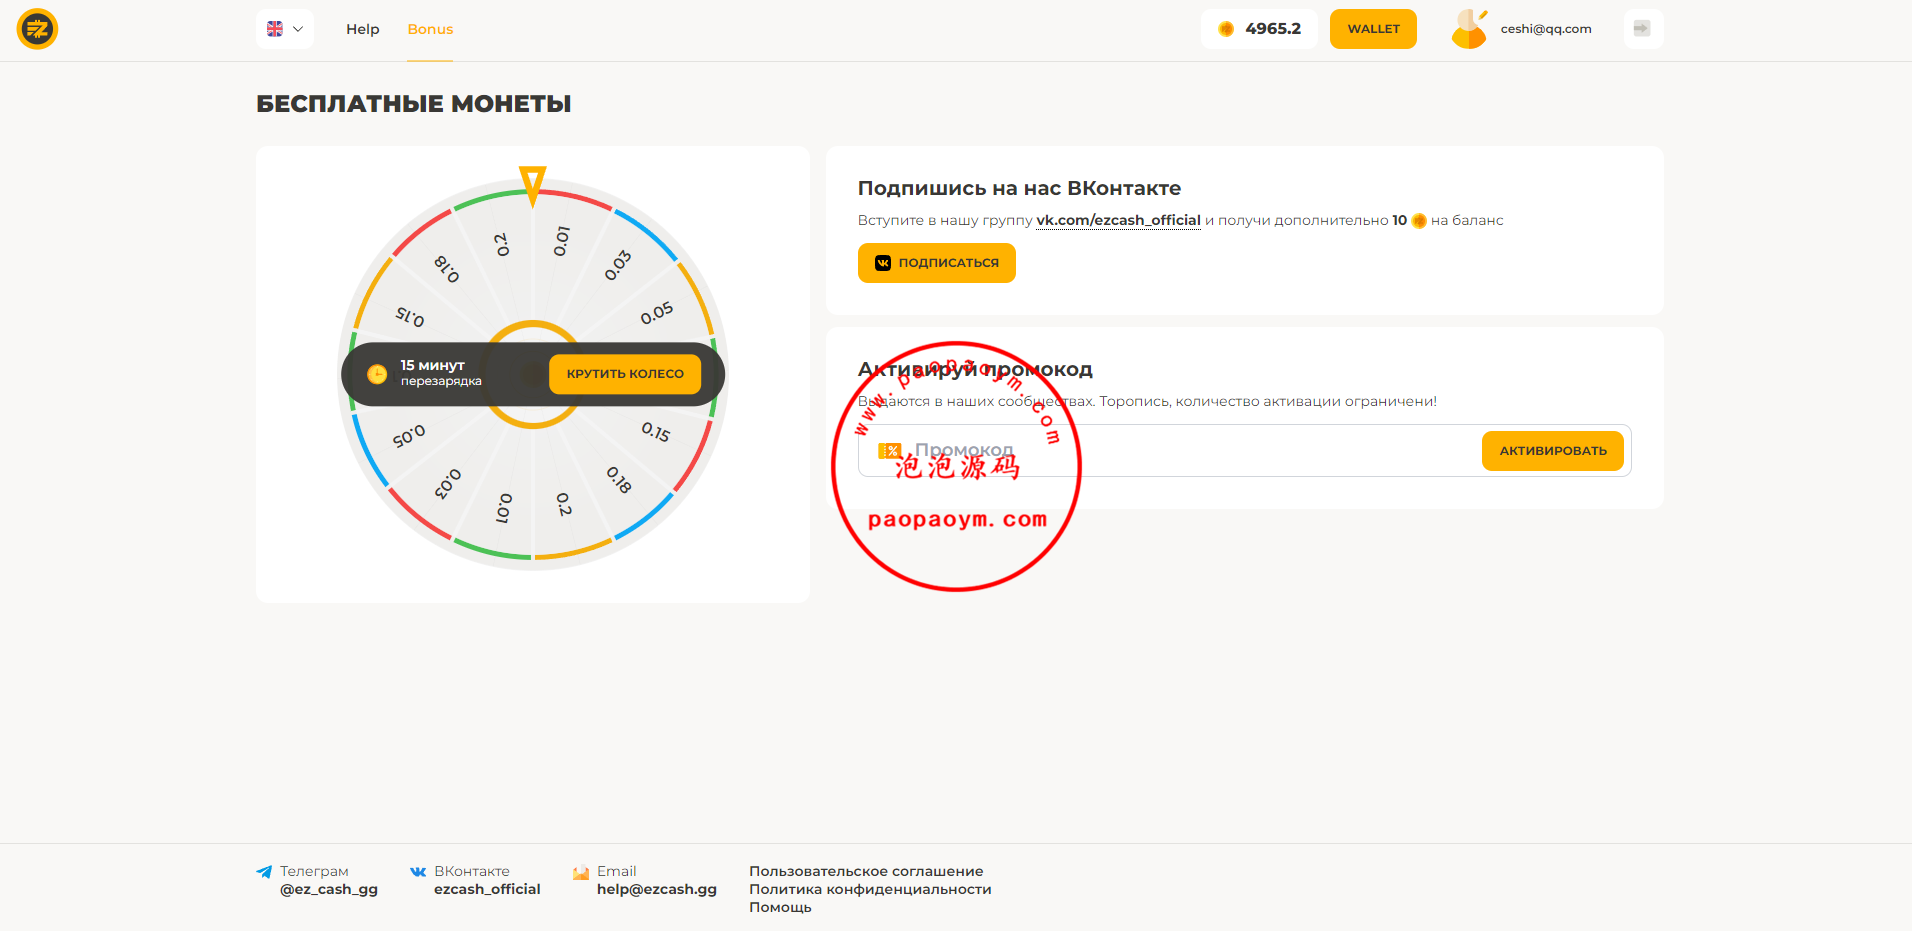Screen dimensions: 1912x931
Task: Click the БЕСПЛАТНЫЕ МОНЕТЫ heading
Action: [x=414, y=104]
